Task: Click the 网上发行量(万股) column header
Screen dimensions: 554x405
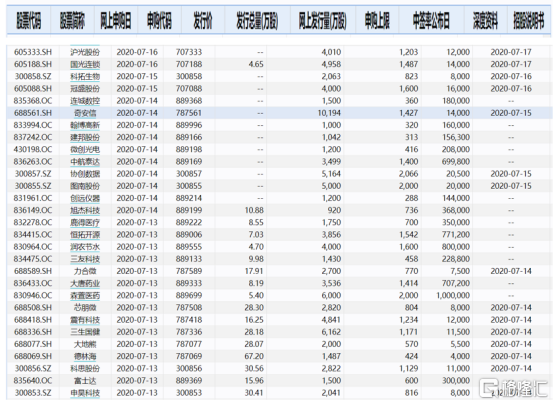Action: (x=323, y=21)
